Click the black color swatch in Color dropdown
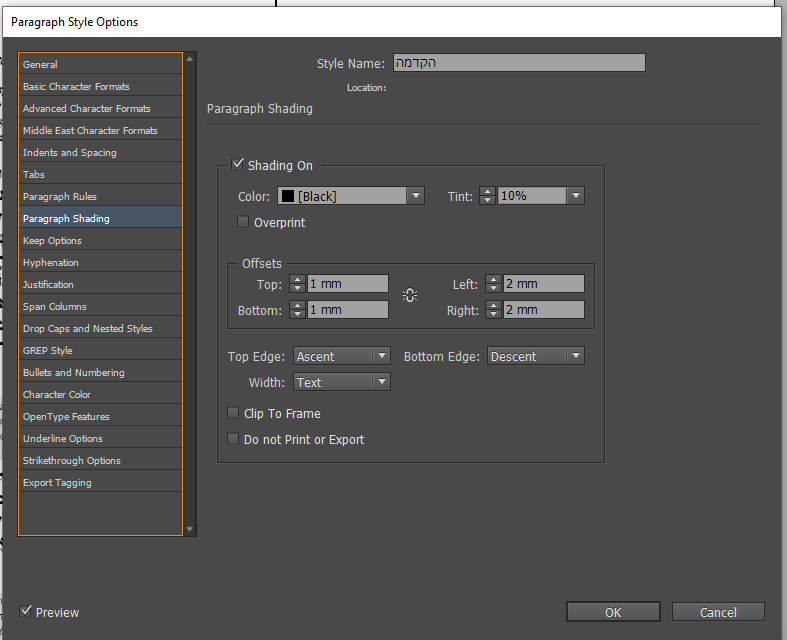The image size is (787, 640). pyautogui.click(x=288, y=196)
